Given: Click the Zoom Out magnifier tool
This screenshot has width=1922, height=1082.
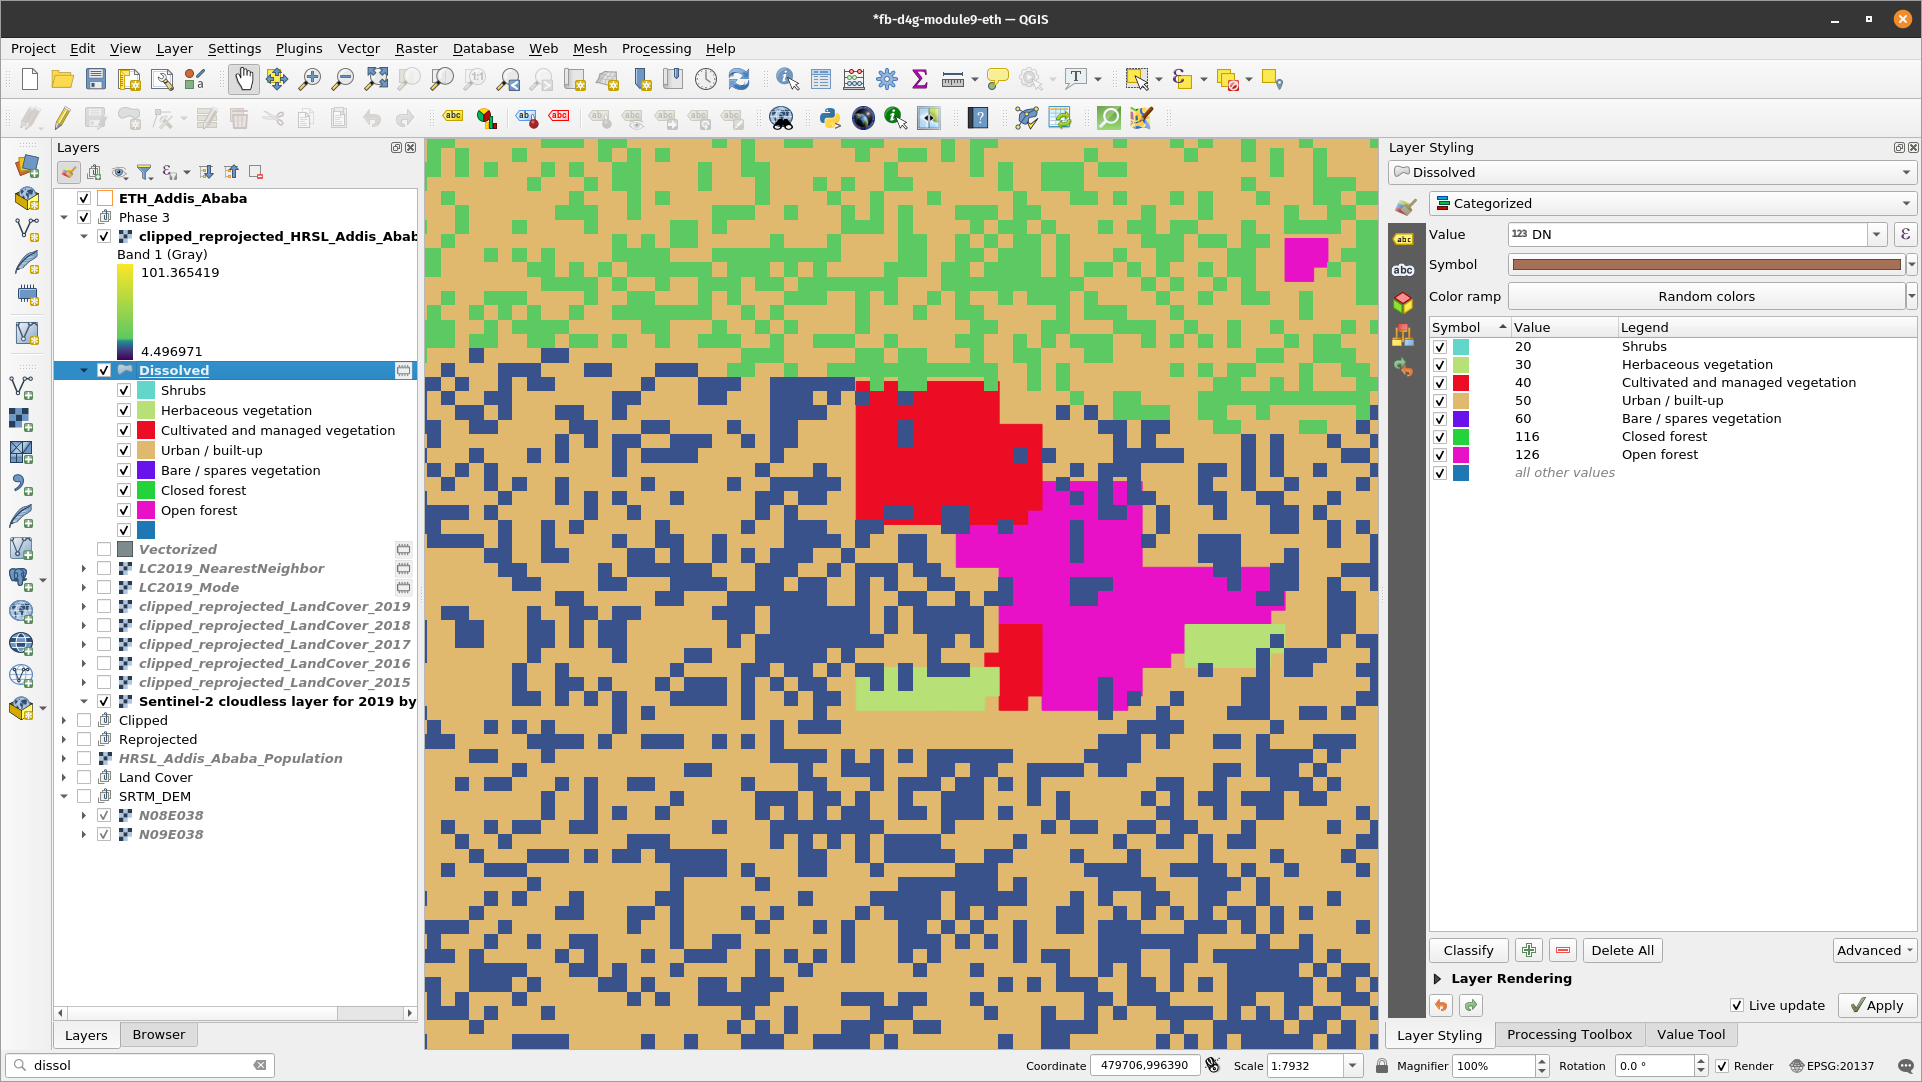Looking at the screenshot, I should pyautogui.click(x=343, y=79).
